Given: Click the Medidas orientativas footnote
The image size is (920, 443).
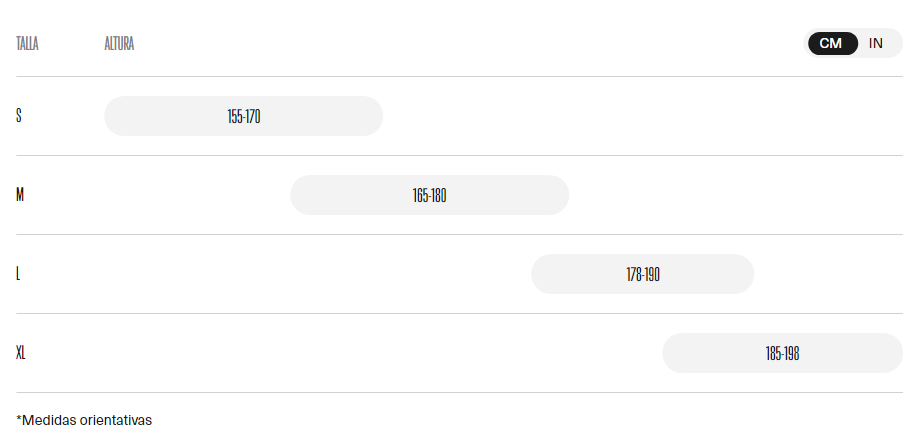Looking at the screenshot, I should tap(84, 420).
